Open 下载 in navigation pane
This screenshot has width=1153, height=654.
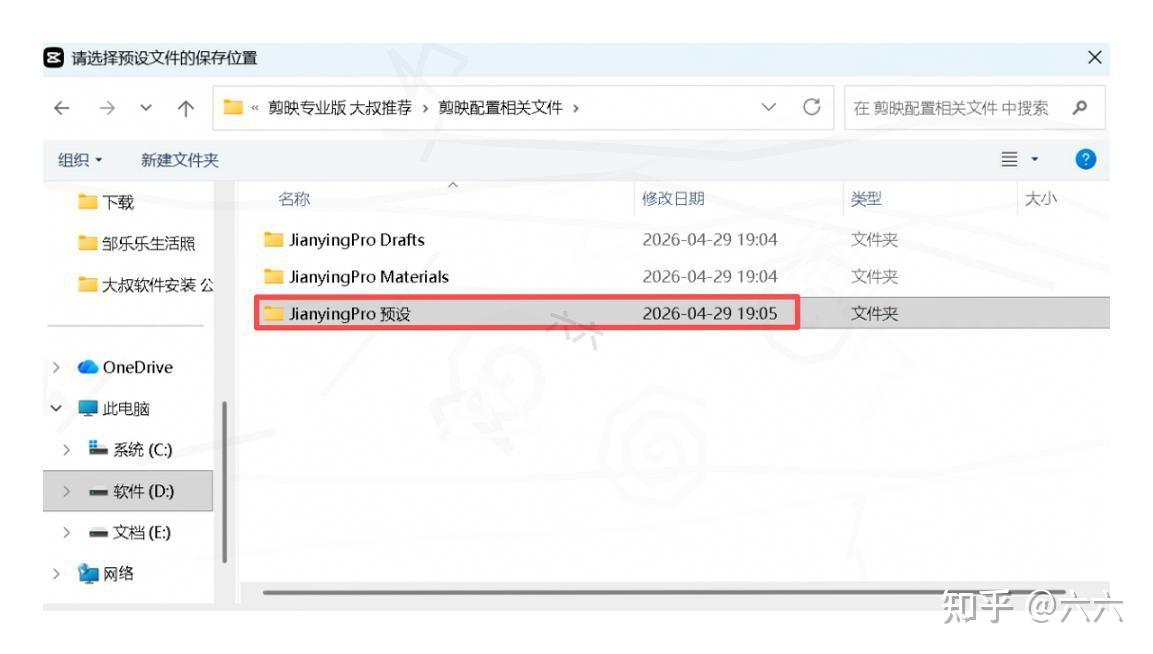pos(118,202)
